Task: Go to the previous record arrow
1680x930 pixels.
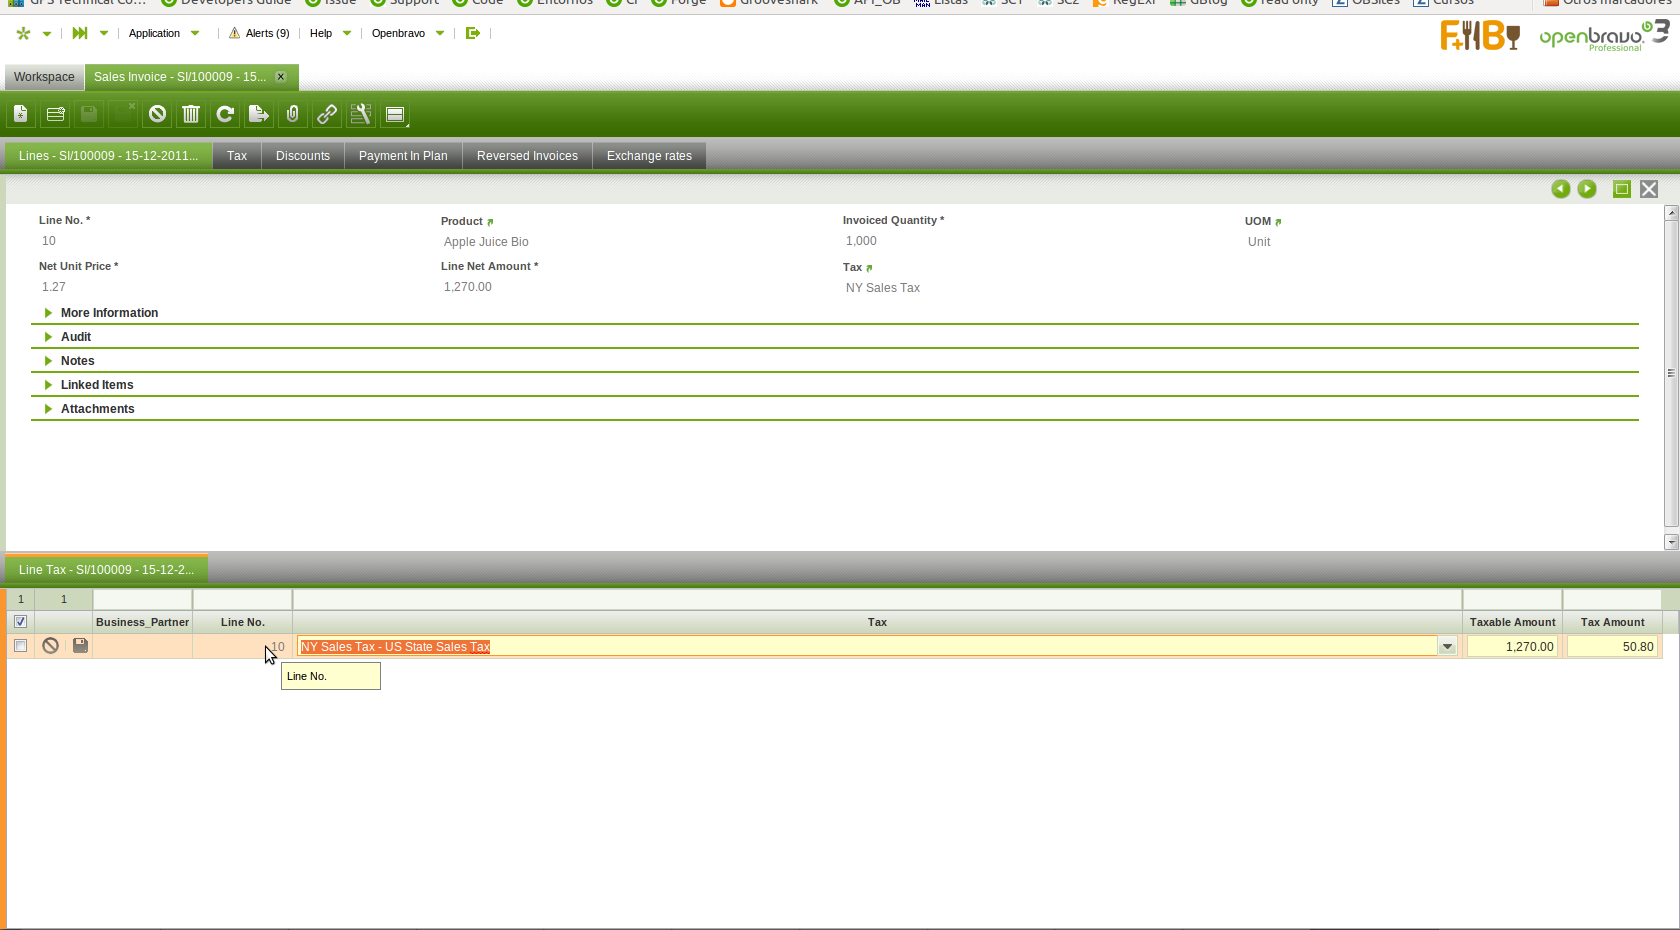Action: (1561, 189)
